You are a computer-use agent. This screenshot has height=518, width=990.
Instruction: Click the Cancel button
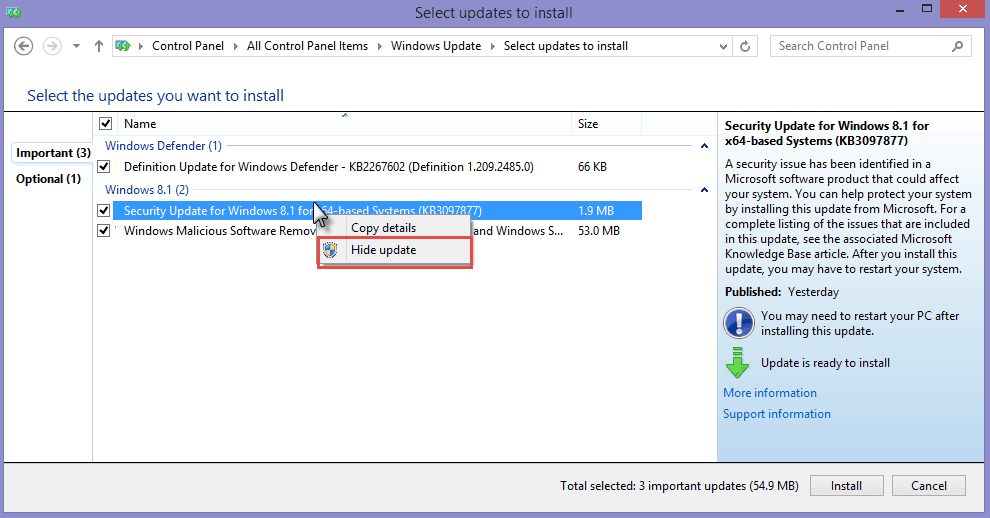click(929, 486)
